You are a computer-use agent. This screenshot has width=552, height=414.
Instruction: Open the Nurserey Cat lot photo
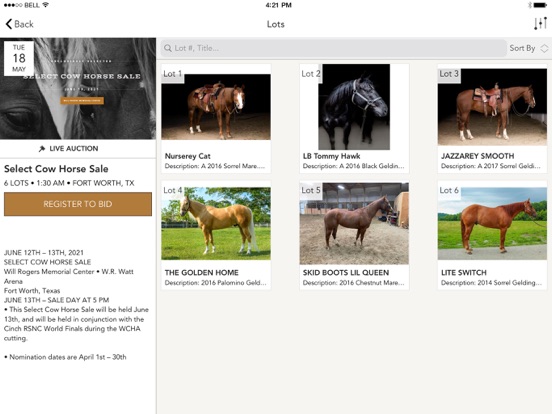[x=216, y=107]
